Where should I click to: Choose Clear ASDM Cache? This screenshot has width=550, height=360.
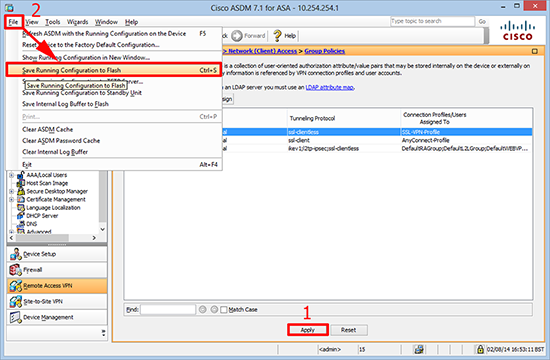click(114, 129)
